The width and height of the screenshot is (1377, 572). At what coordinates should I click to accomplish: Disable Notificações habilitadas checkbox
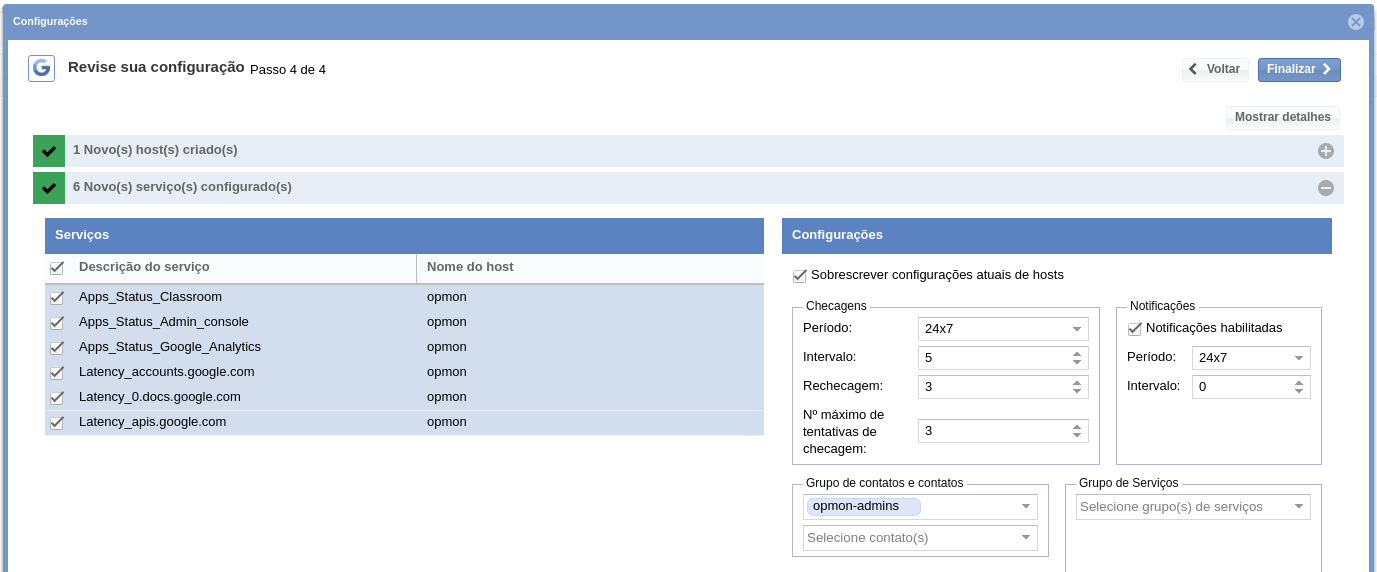pyautogui.click(x=1134, y=328)
